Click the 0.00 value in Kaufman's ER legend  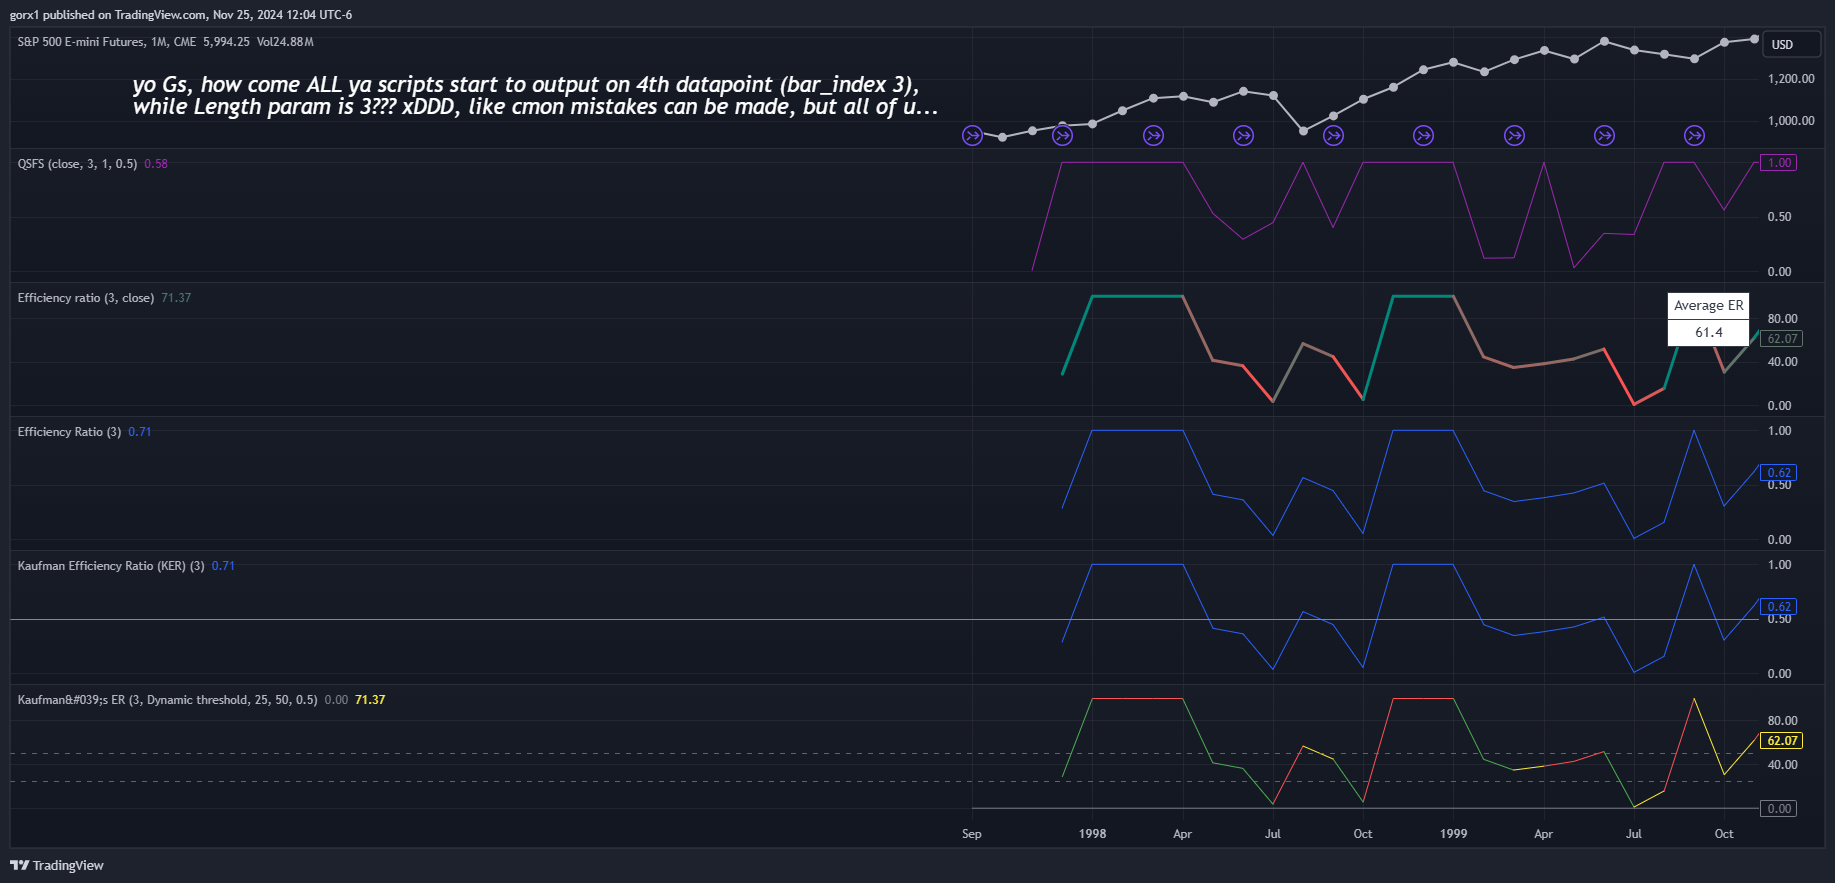pos(336,700)
